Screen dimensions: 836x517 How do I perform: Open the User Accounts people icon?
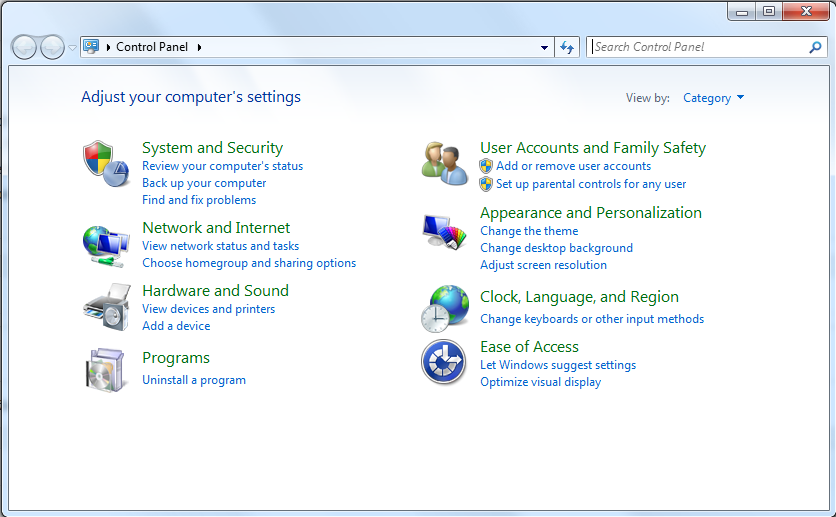445,164
